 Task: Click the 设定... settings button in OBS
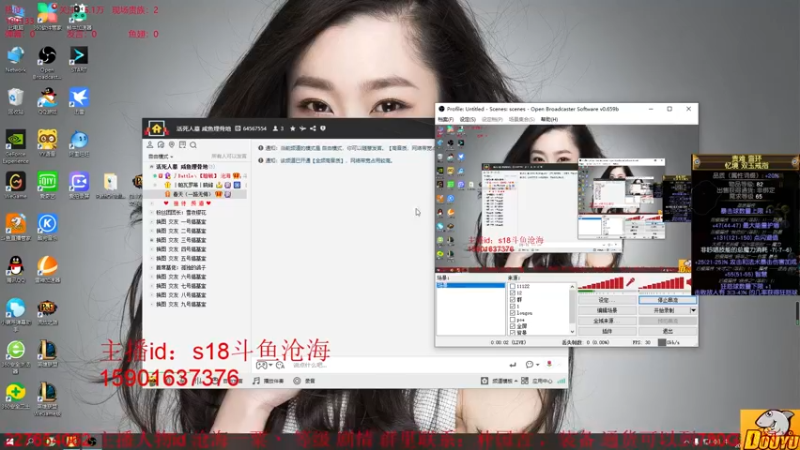(607, 300)
